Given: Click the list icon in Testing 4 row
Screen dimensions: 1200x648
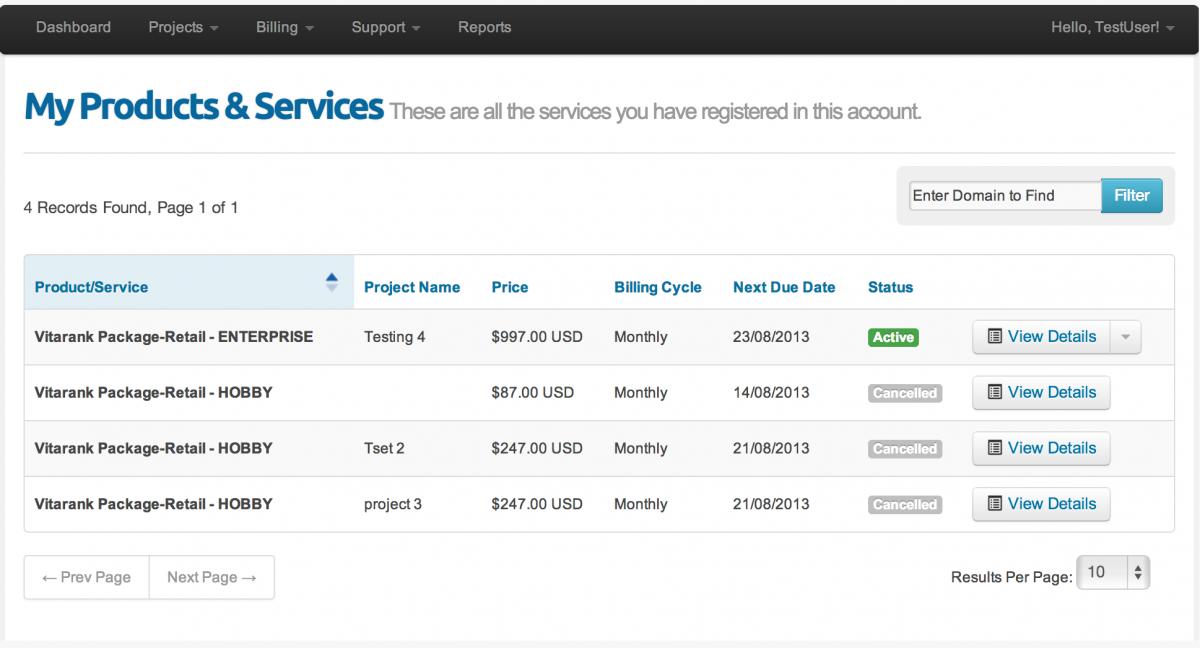Looking at the screenshot, I should point(995,337).
